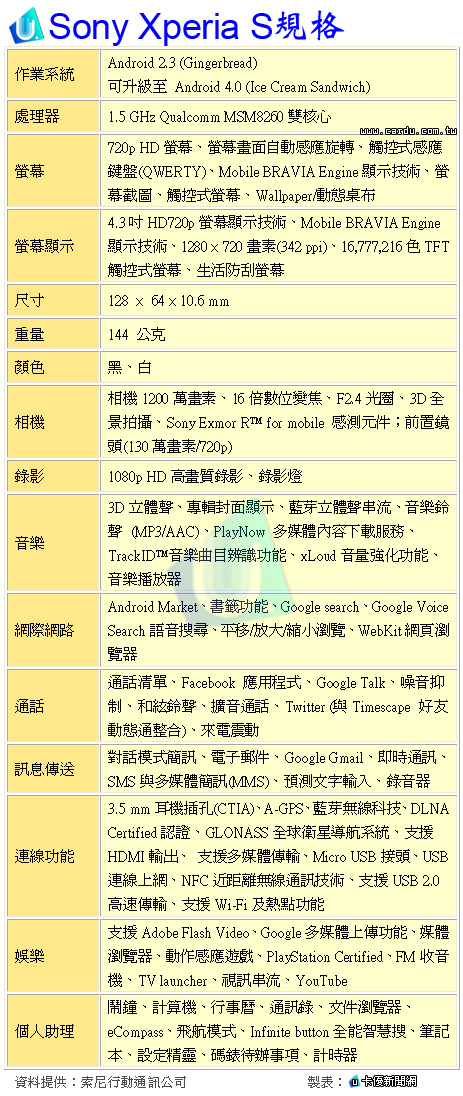Image resolution: width=463 pixels, height=1096 pixels.
Task: Click 'Micro USB 接頭' text
Action: pyautogui.click(x=361, y=857)
